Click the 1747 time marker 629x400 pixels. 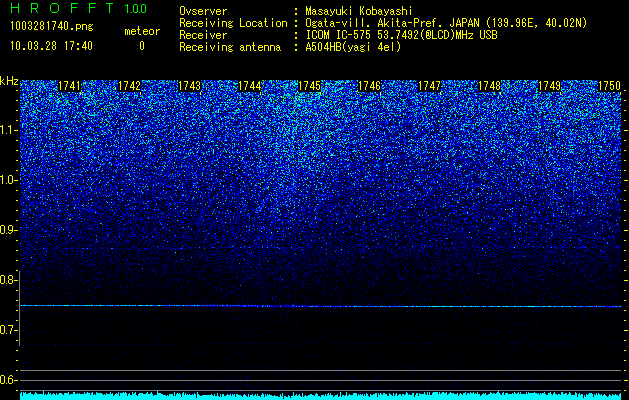[430, 86]
